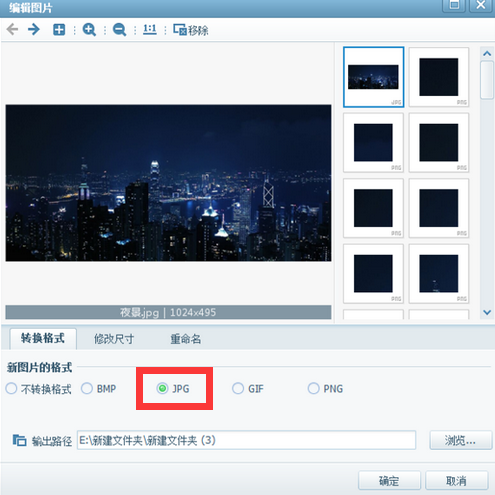Select fourth row left PNG thumbnail

click(373, 273)
